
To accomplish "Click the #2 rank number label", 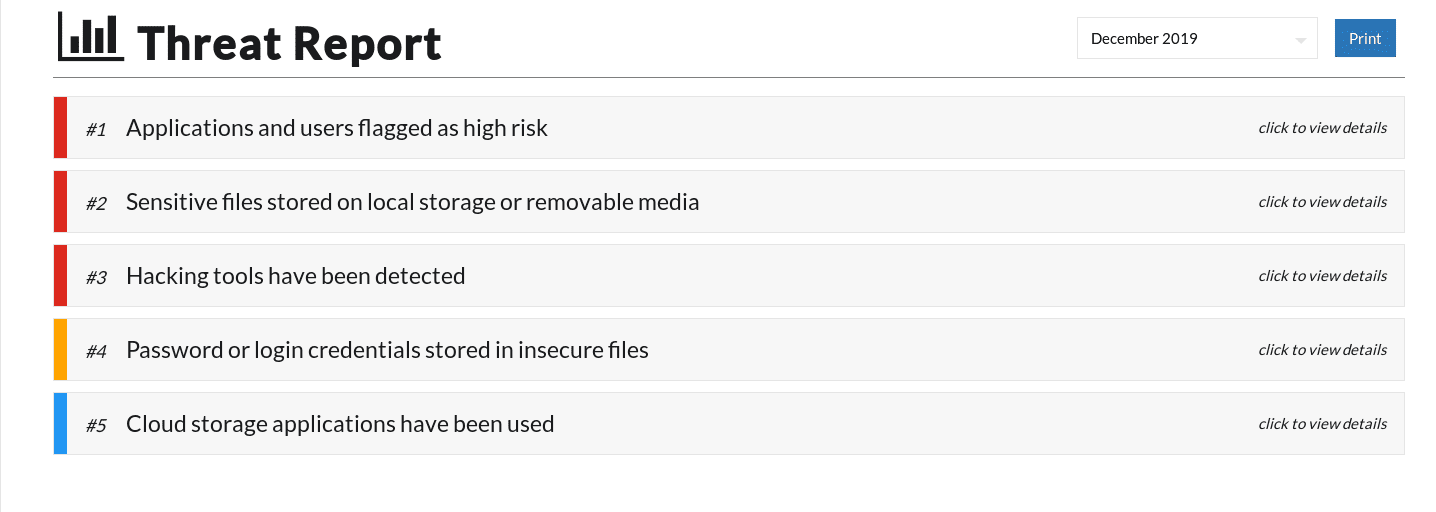I will coord(96,203).
